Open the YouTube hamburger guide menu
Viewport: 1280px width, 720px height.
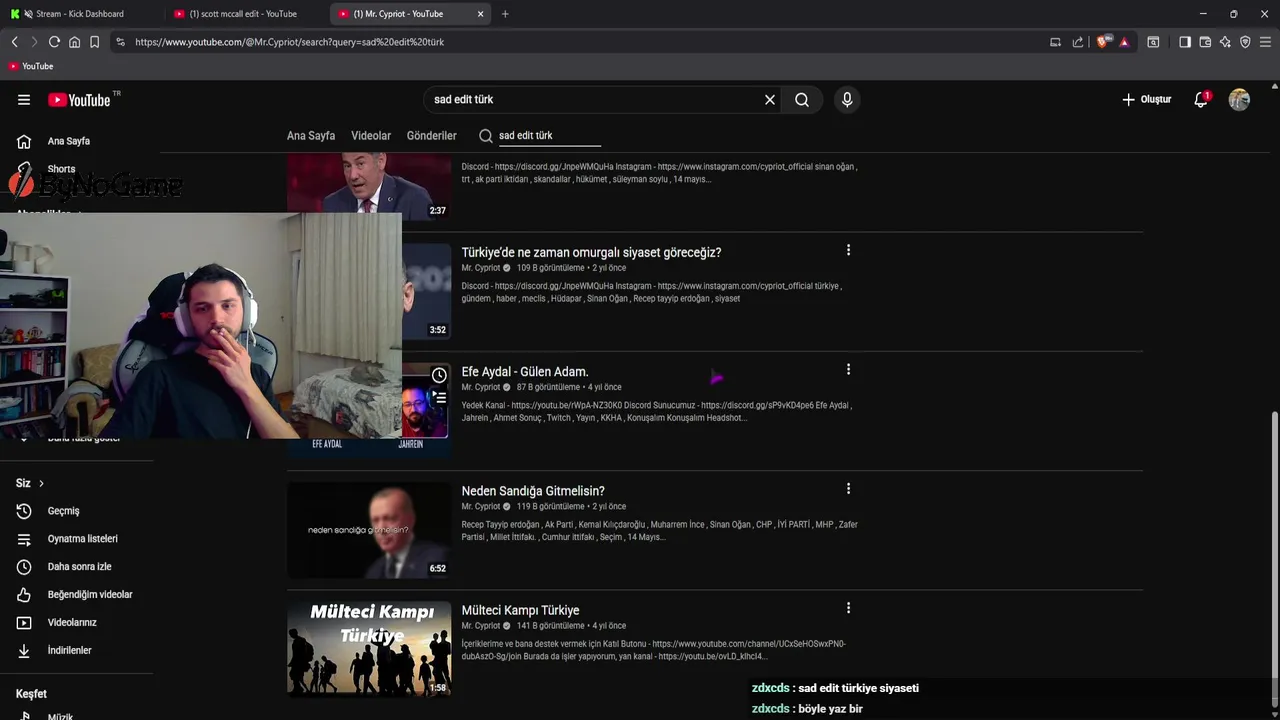[24, 100]
